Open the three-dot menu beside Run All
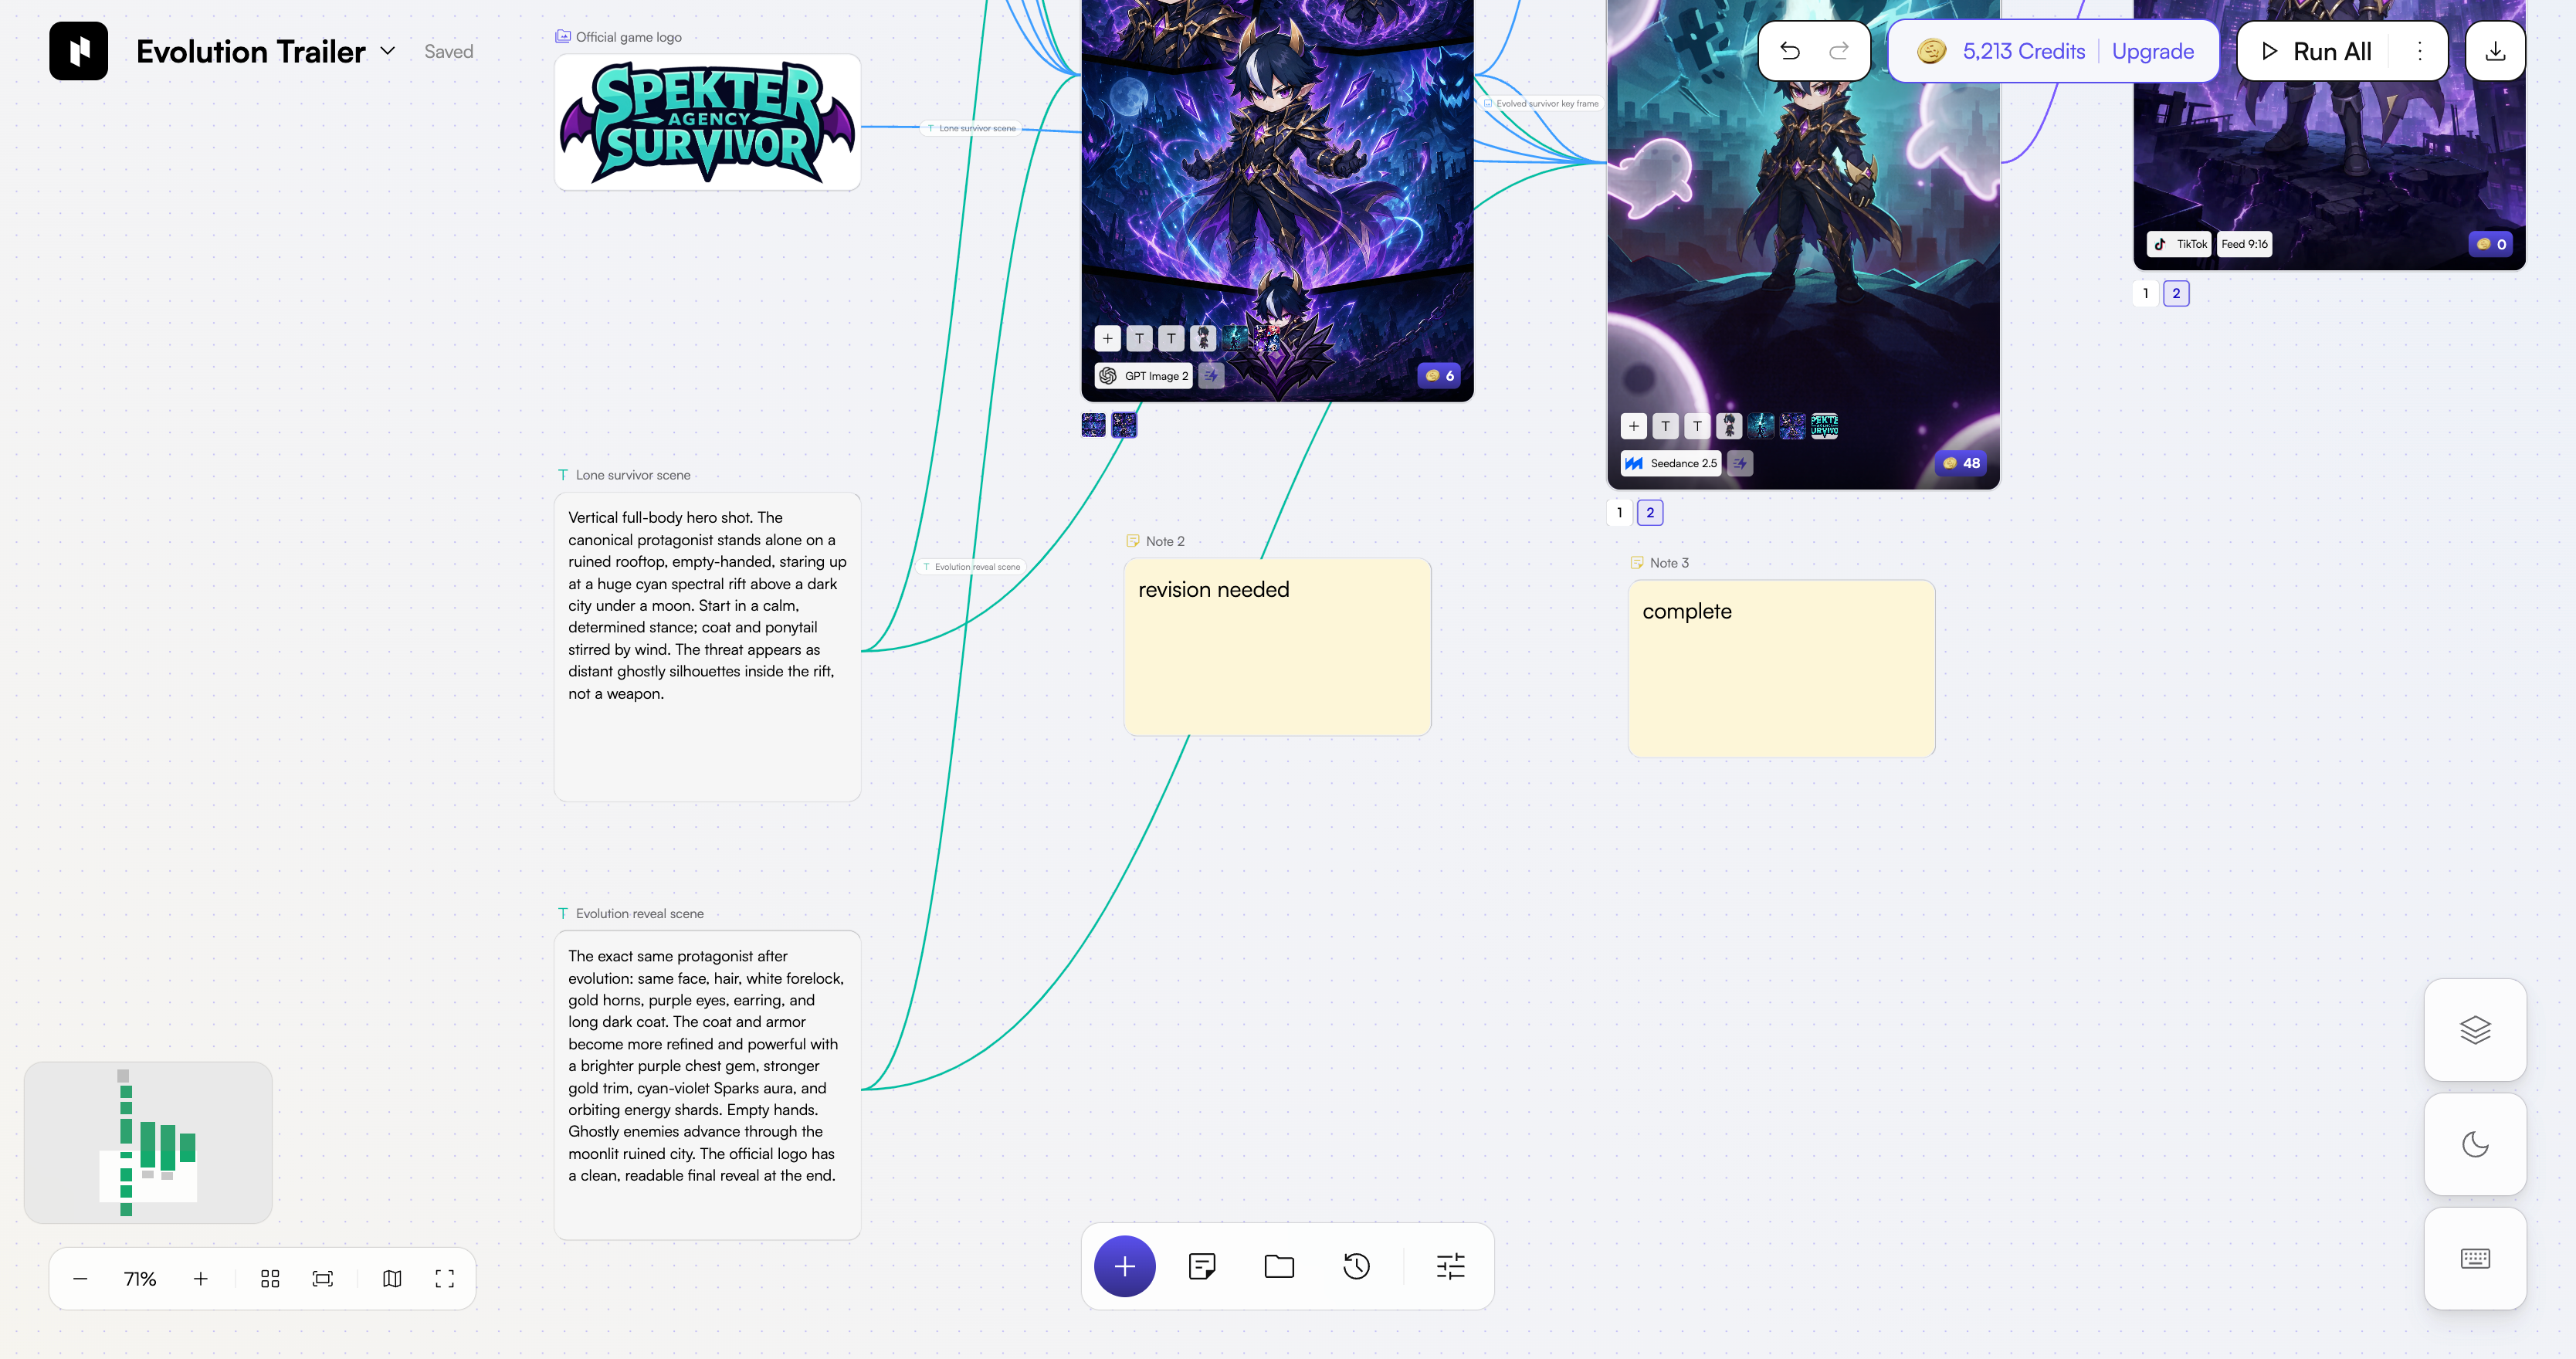Image resolution: width=2576 pixels, height=1359 pixels. tap(2419, 51)
